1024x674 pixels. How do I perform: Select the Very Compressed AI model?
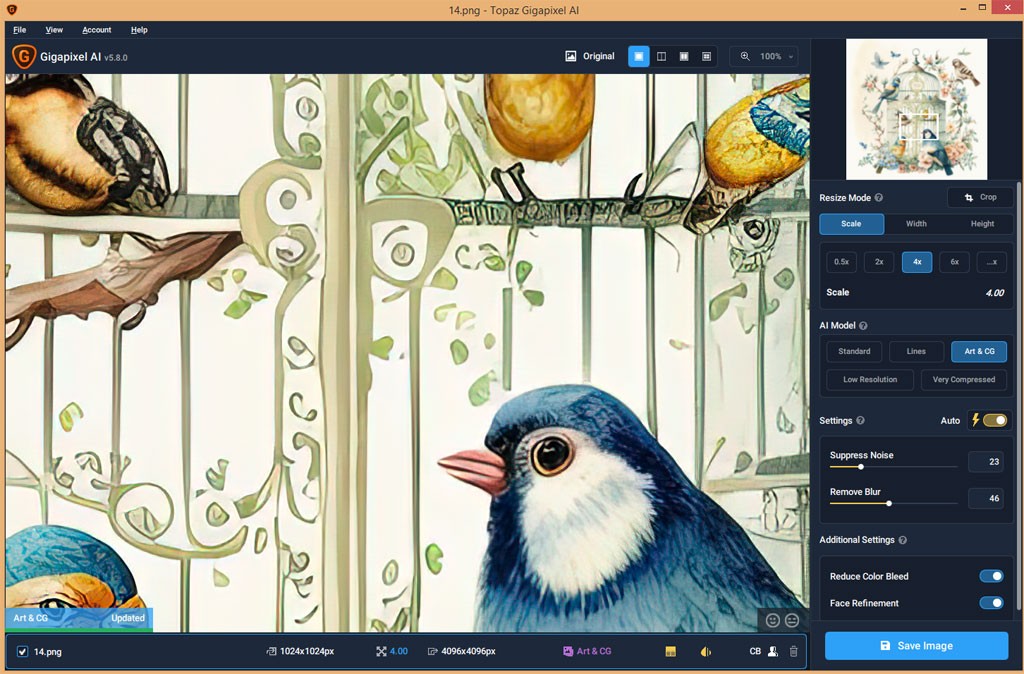tap(964, 379)
